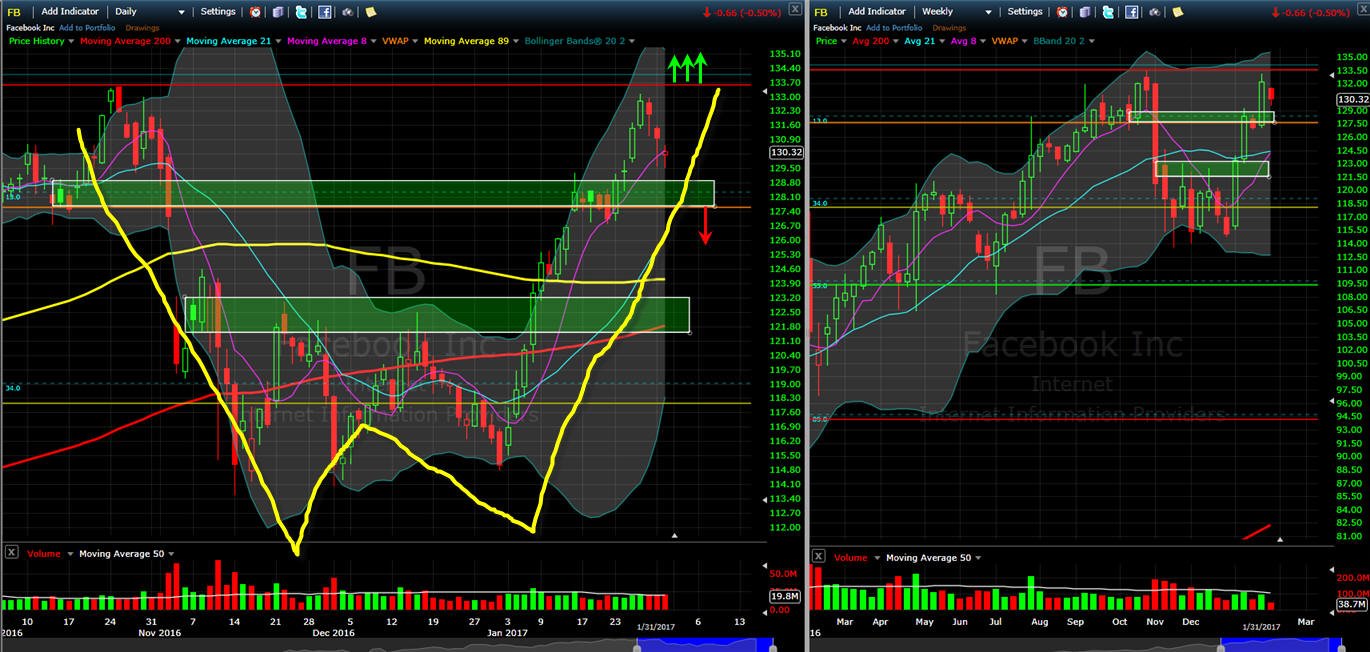This screenshot has width=1370, height=652.
Task: Click the alarm clock icon on the daily chart
Action: coord(255,12)
